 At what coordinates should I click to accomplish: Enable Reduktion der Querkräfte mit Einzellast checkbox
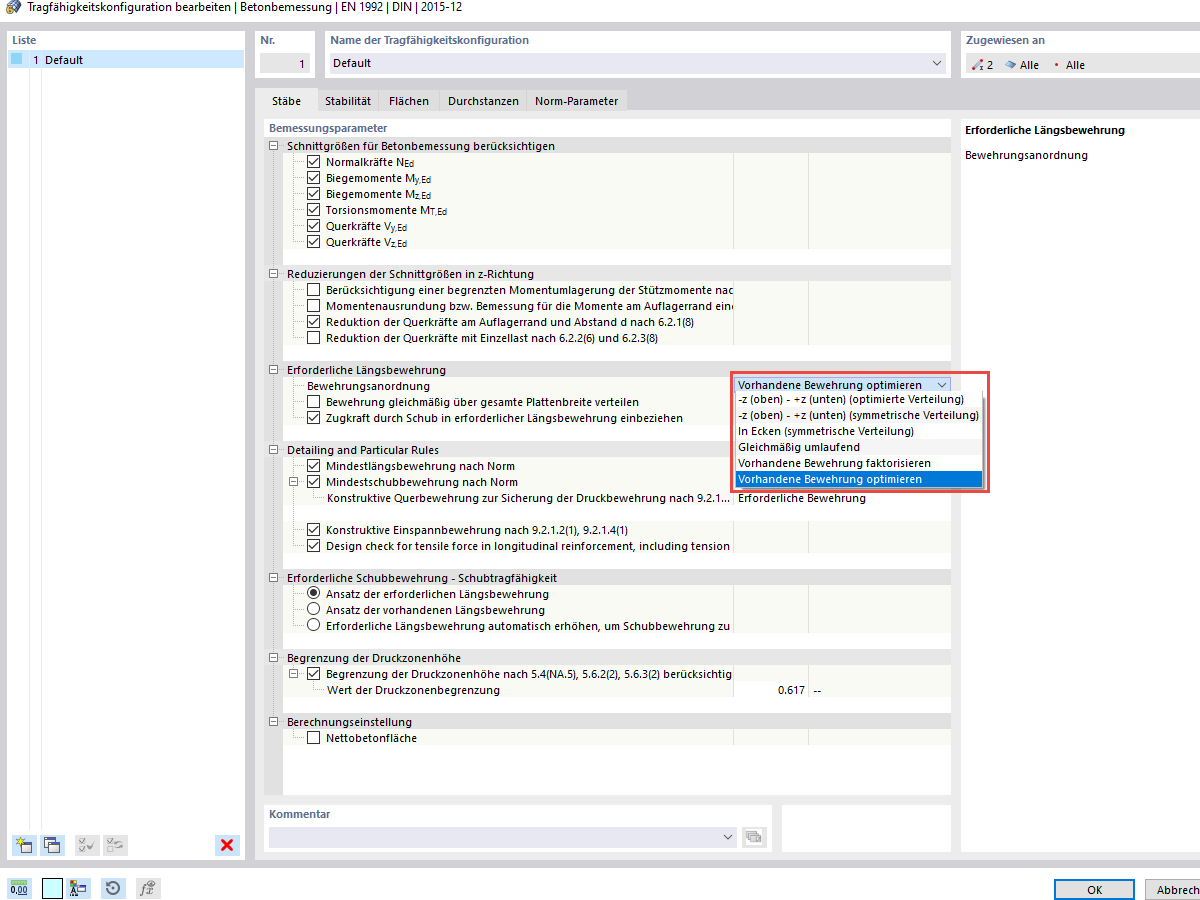click(x=314, y=338)
